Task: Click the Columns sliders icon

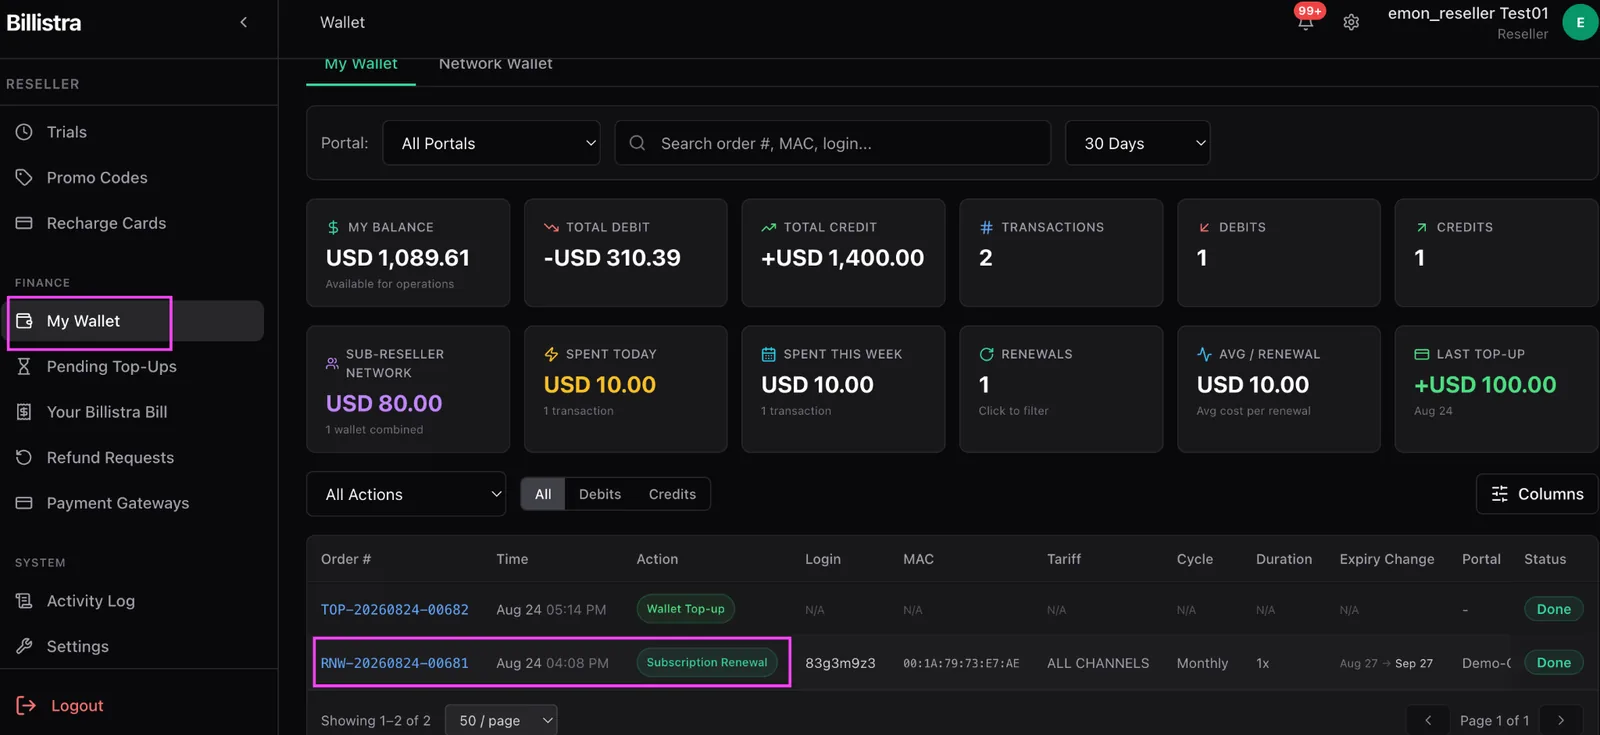Action: coord(1499,494)
